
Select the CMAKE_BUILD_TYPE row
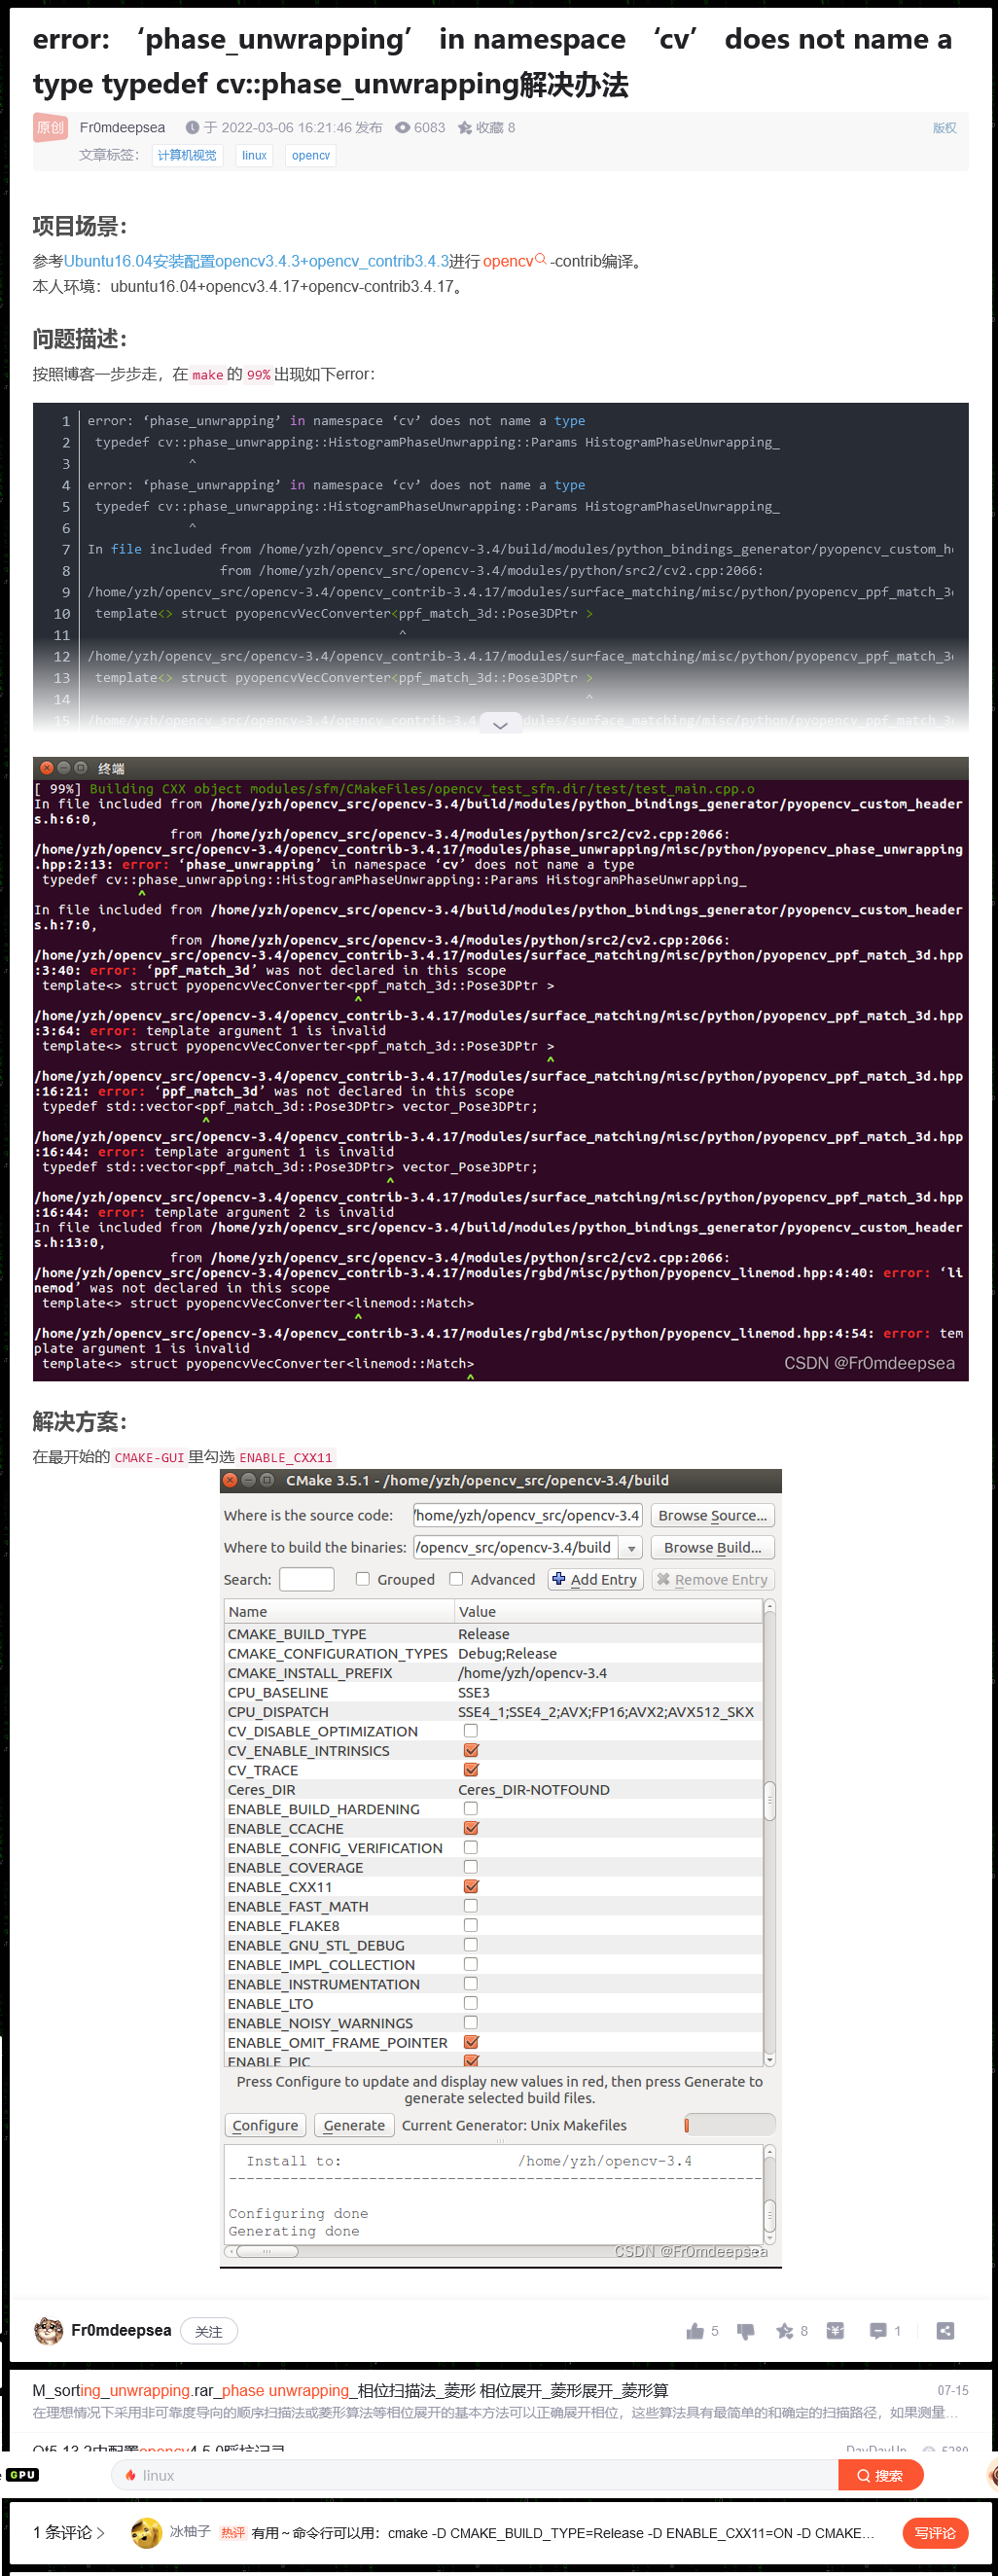[x=493, y=1634]
